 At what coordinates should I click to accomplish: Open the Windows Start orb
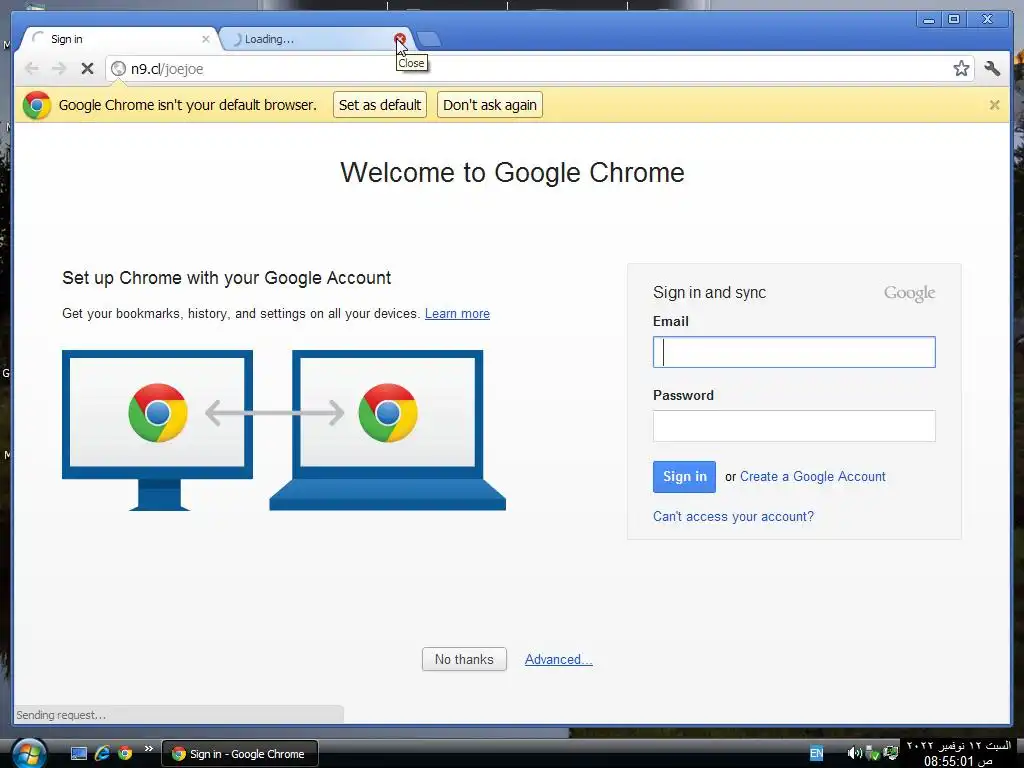pos(29,754)
